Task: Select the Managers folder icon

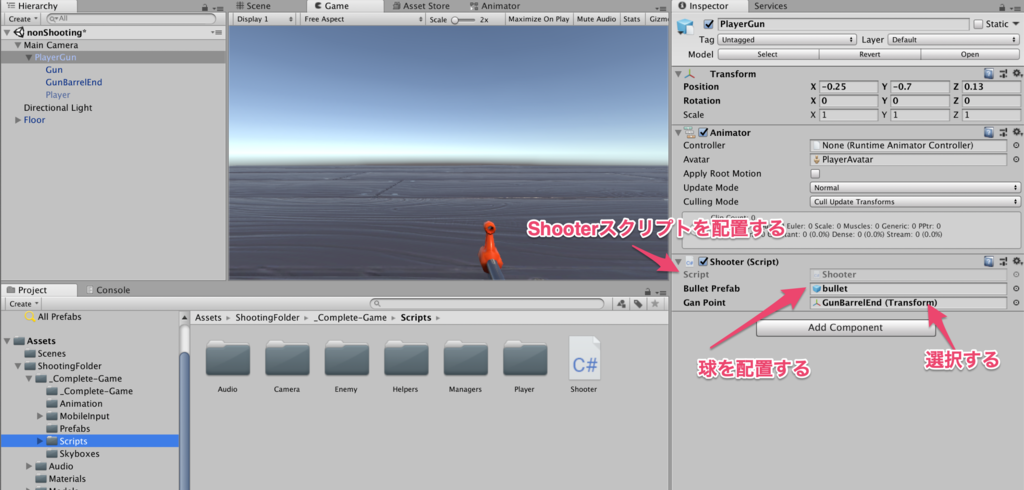Action: (465, 358)
